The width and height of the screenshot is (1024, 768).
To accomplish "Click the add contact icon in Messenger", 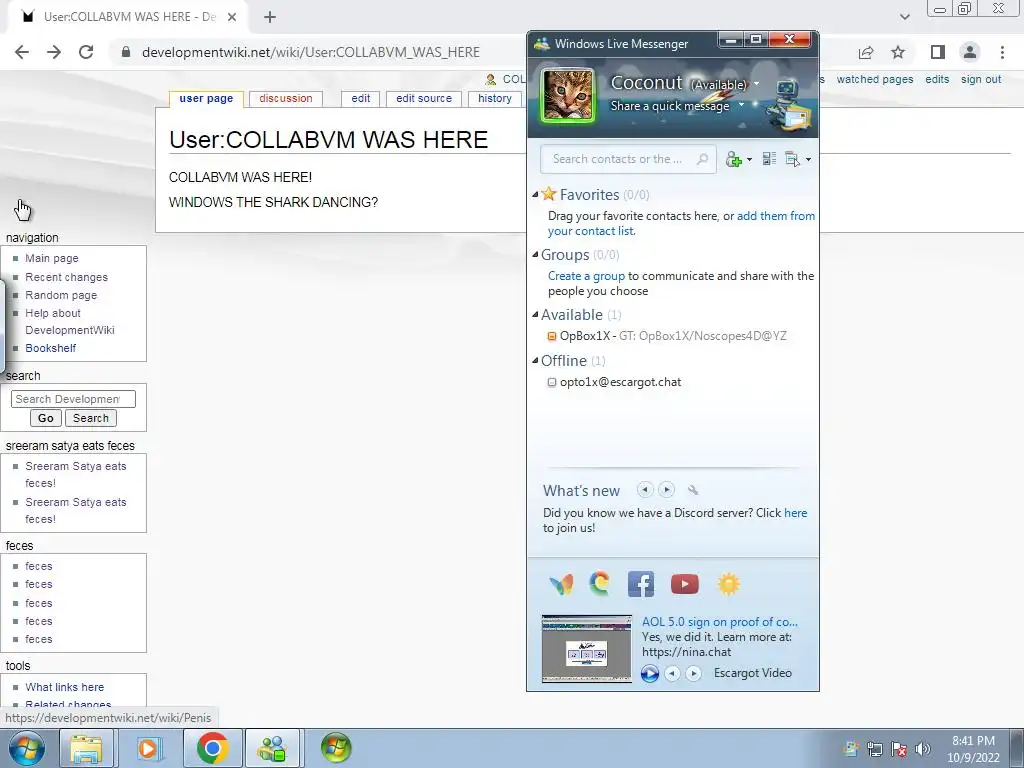I will click(733, 159).
